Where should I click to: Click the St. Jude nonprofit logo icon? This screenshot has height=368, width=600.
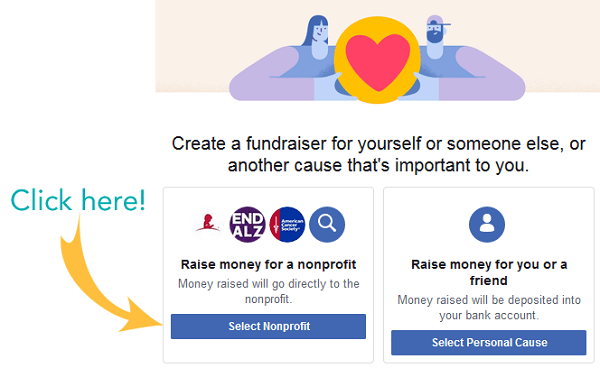[208, 224]
